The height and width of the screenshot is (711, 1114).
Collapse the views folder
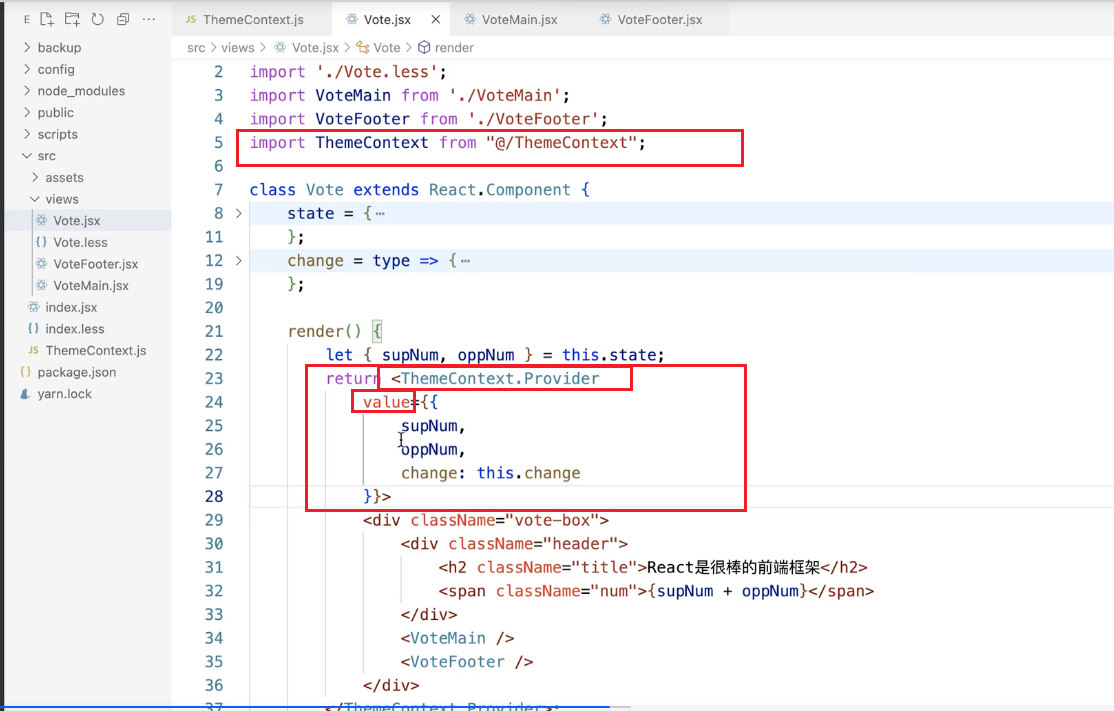(x=35, y=199)
